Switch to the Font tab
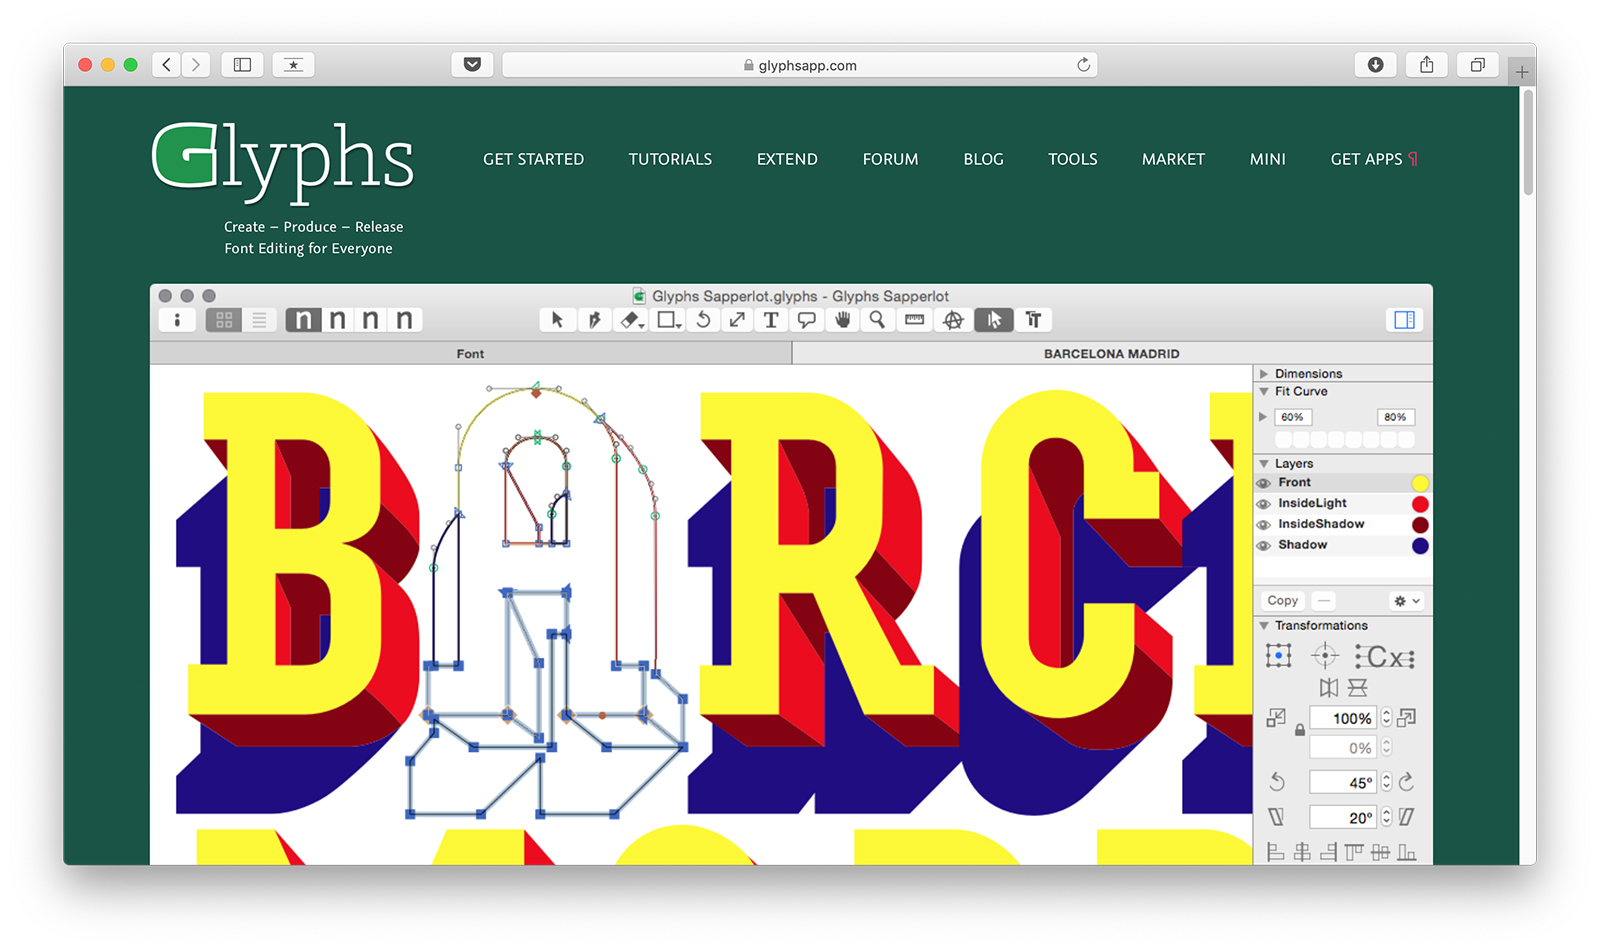The height and width of the screenshot is (949, 1600). pos(470,354)
